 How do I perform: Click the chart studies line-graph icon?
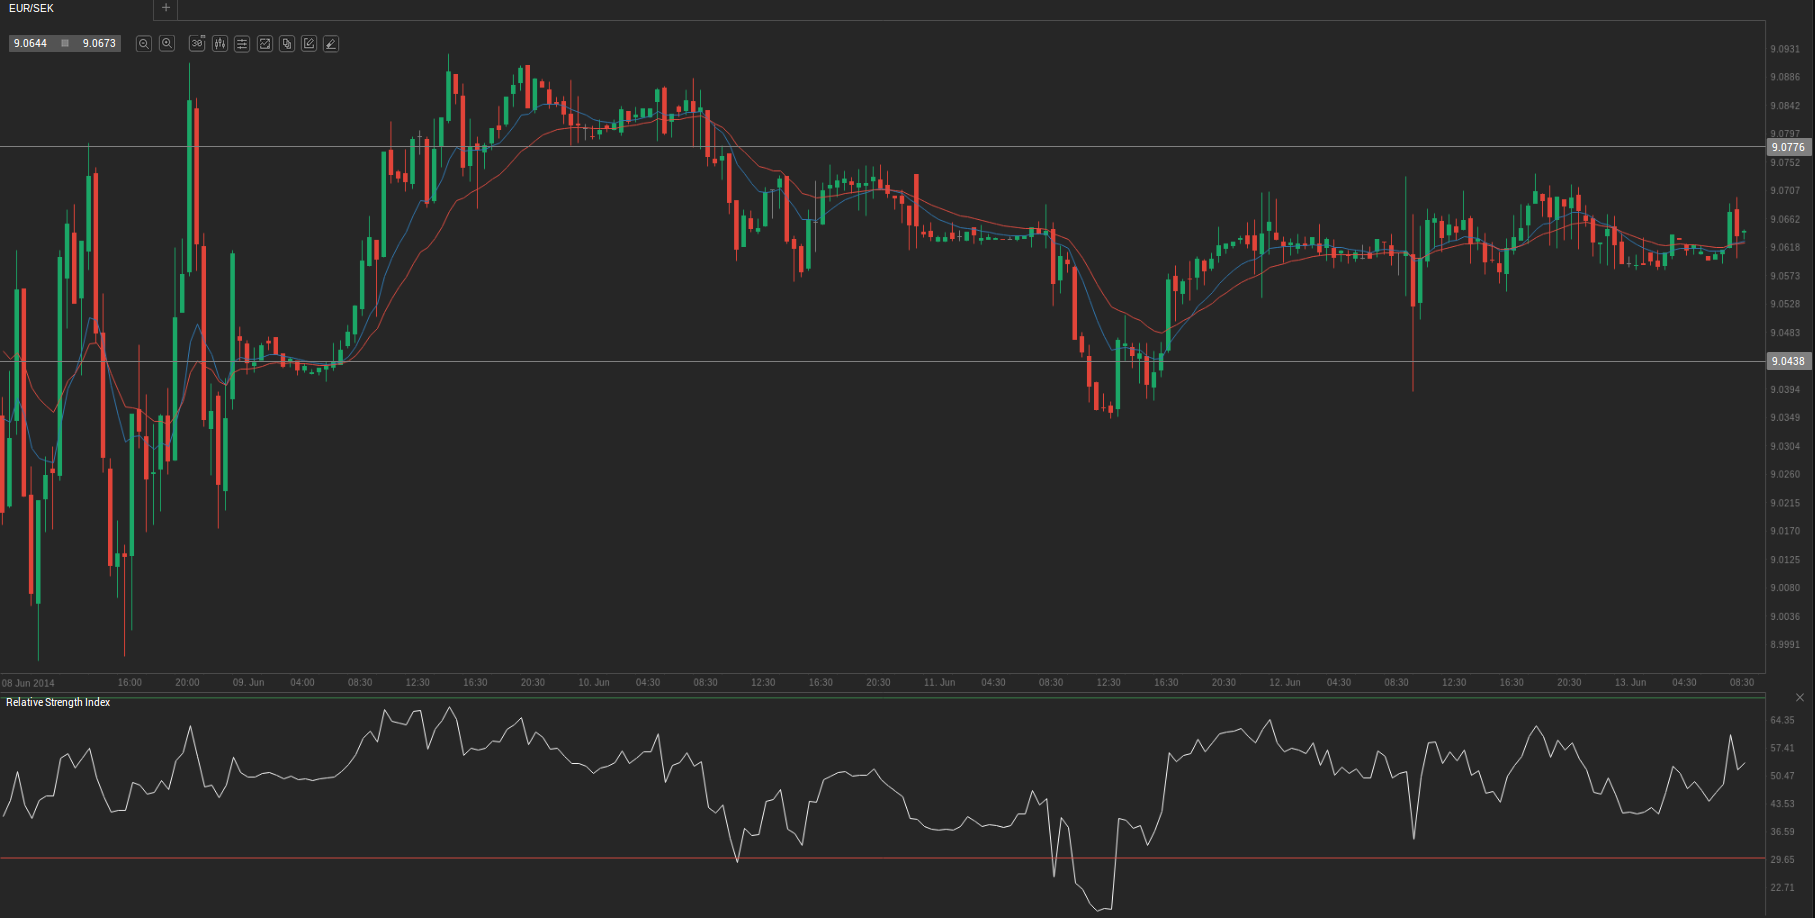point(265,44)
